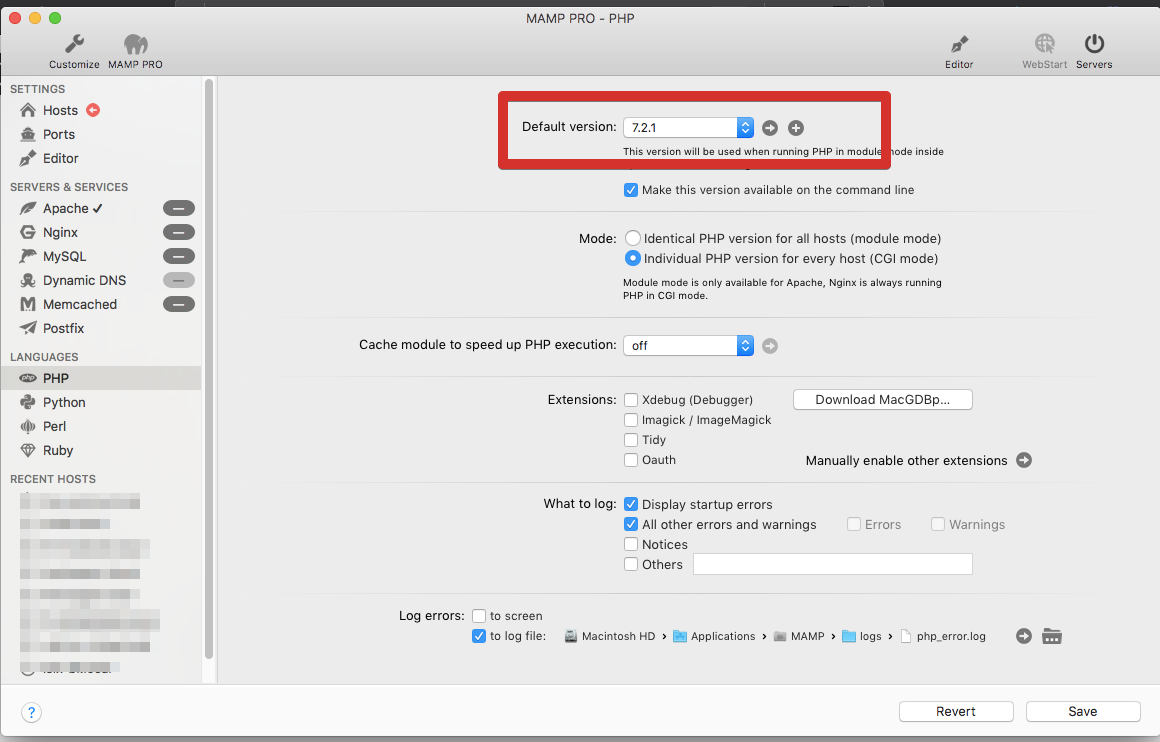Select Individual PHP version CGI mode
The height and width of the screenshot is (742, 1160).
point(633,258)
